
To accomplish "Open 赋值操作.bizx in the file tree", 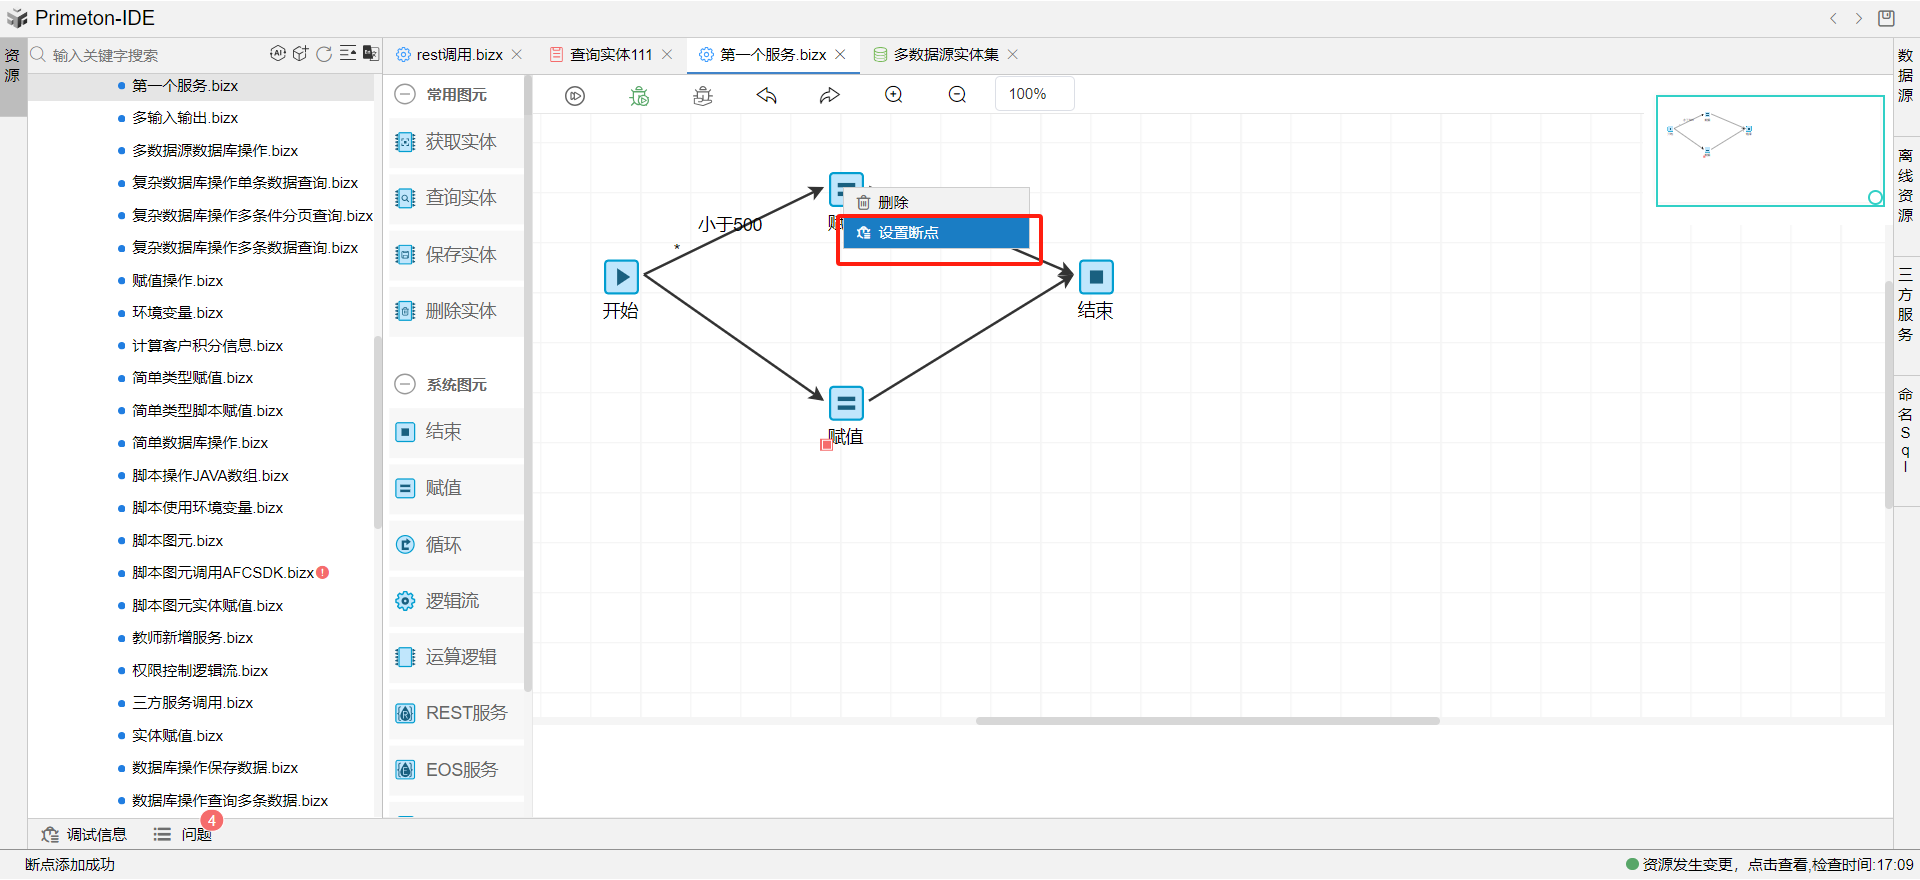I will click(177, 281).
